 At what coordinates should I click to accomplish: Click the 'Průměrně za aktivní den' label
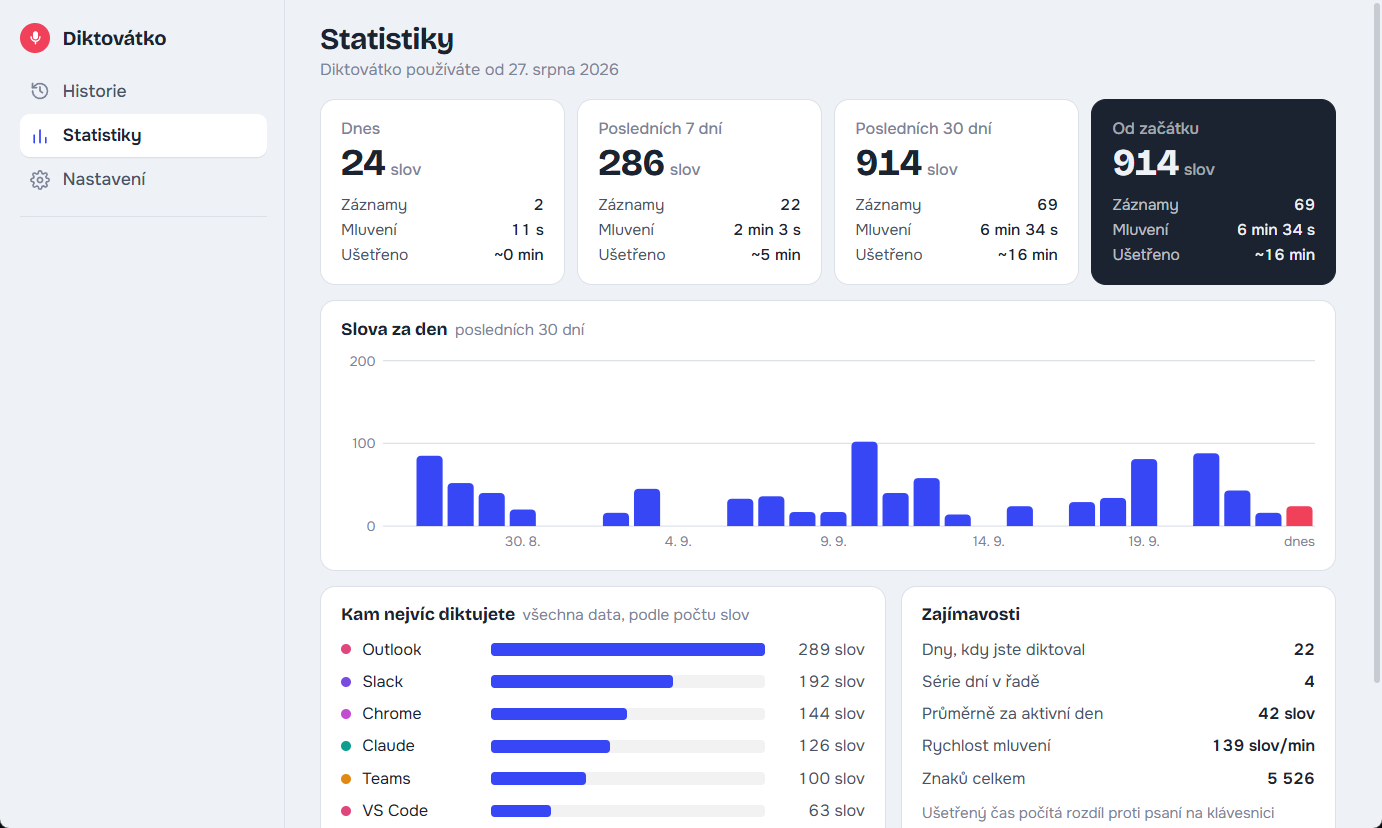(1012, 714)
